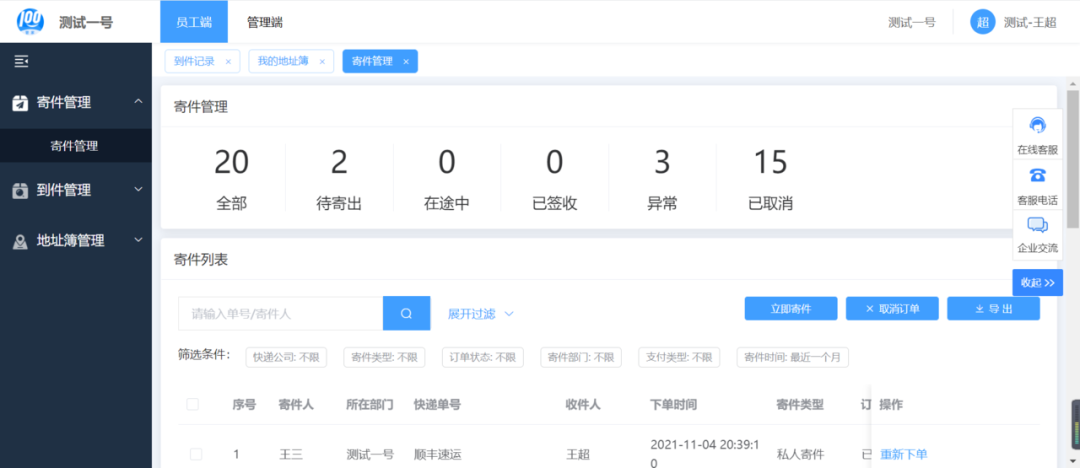The width and height of the screenshot is (1080, 468).
Task: Click 测试一号 company name in top right
Action: 912,22
